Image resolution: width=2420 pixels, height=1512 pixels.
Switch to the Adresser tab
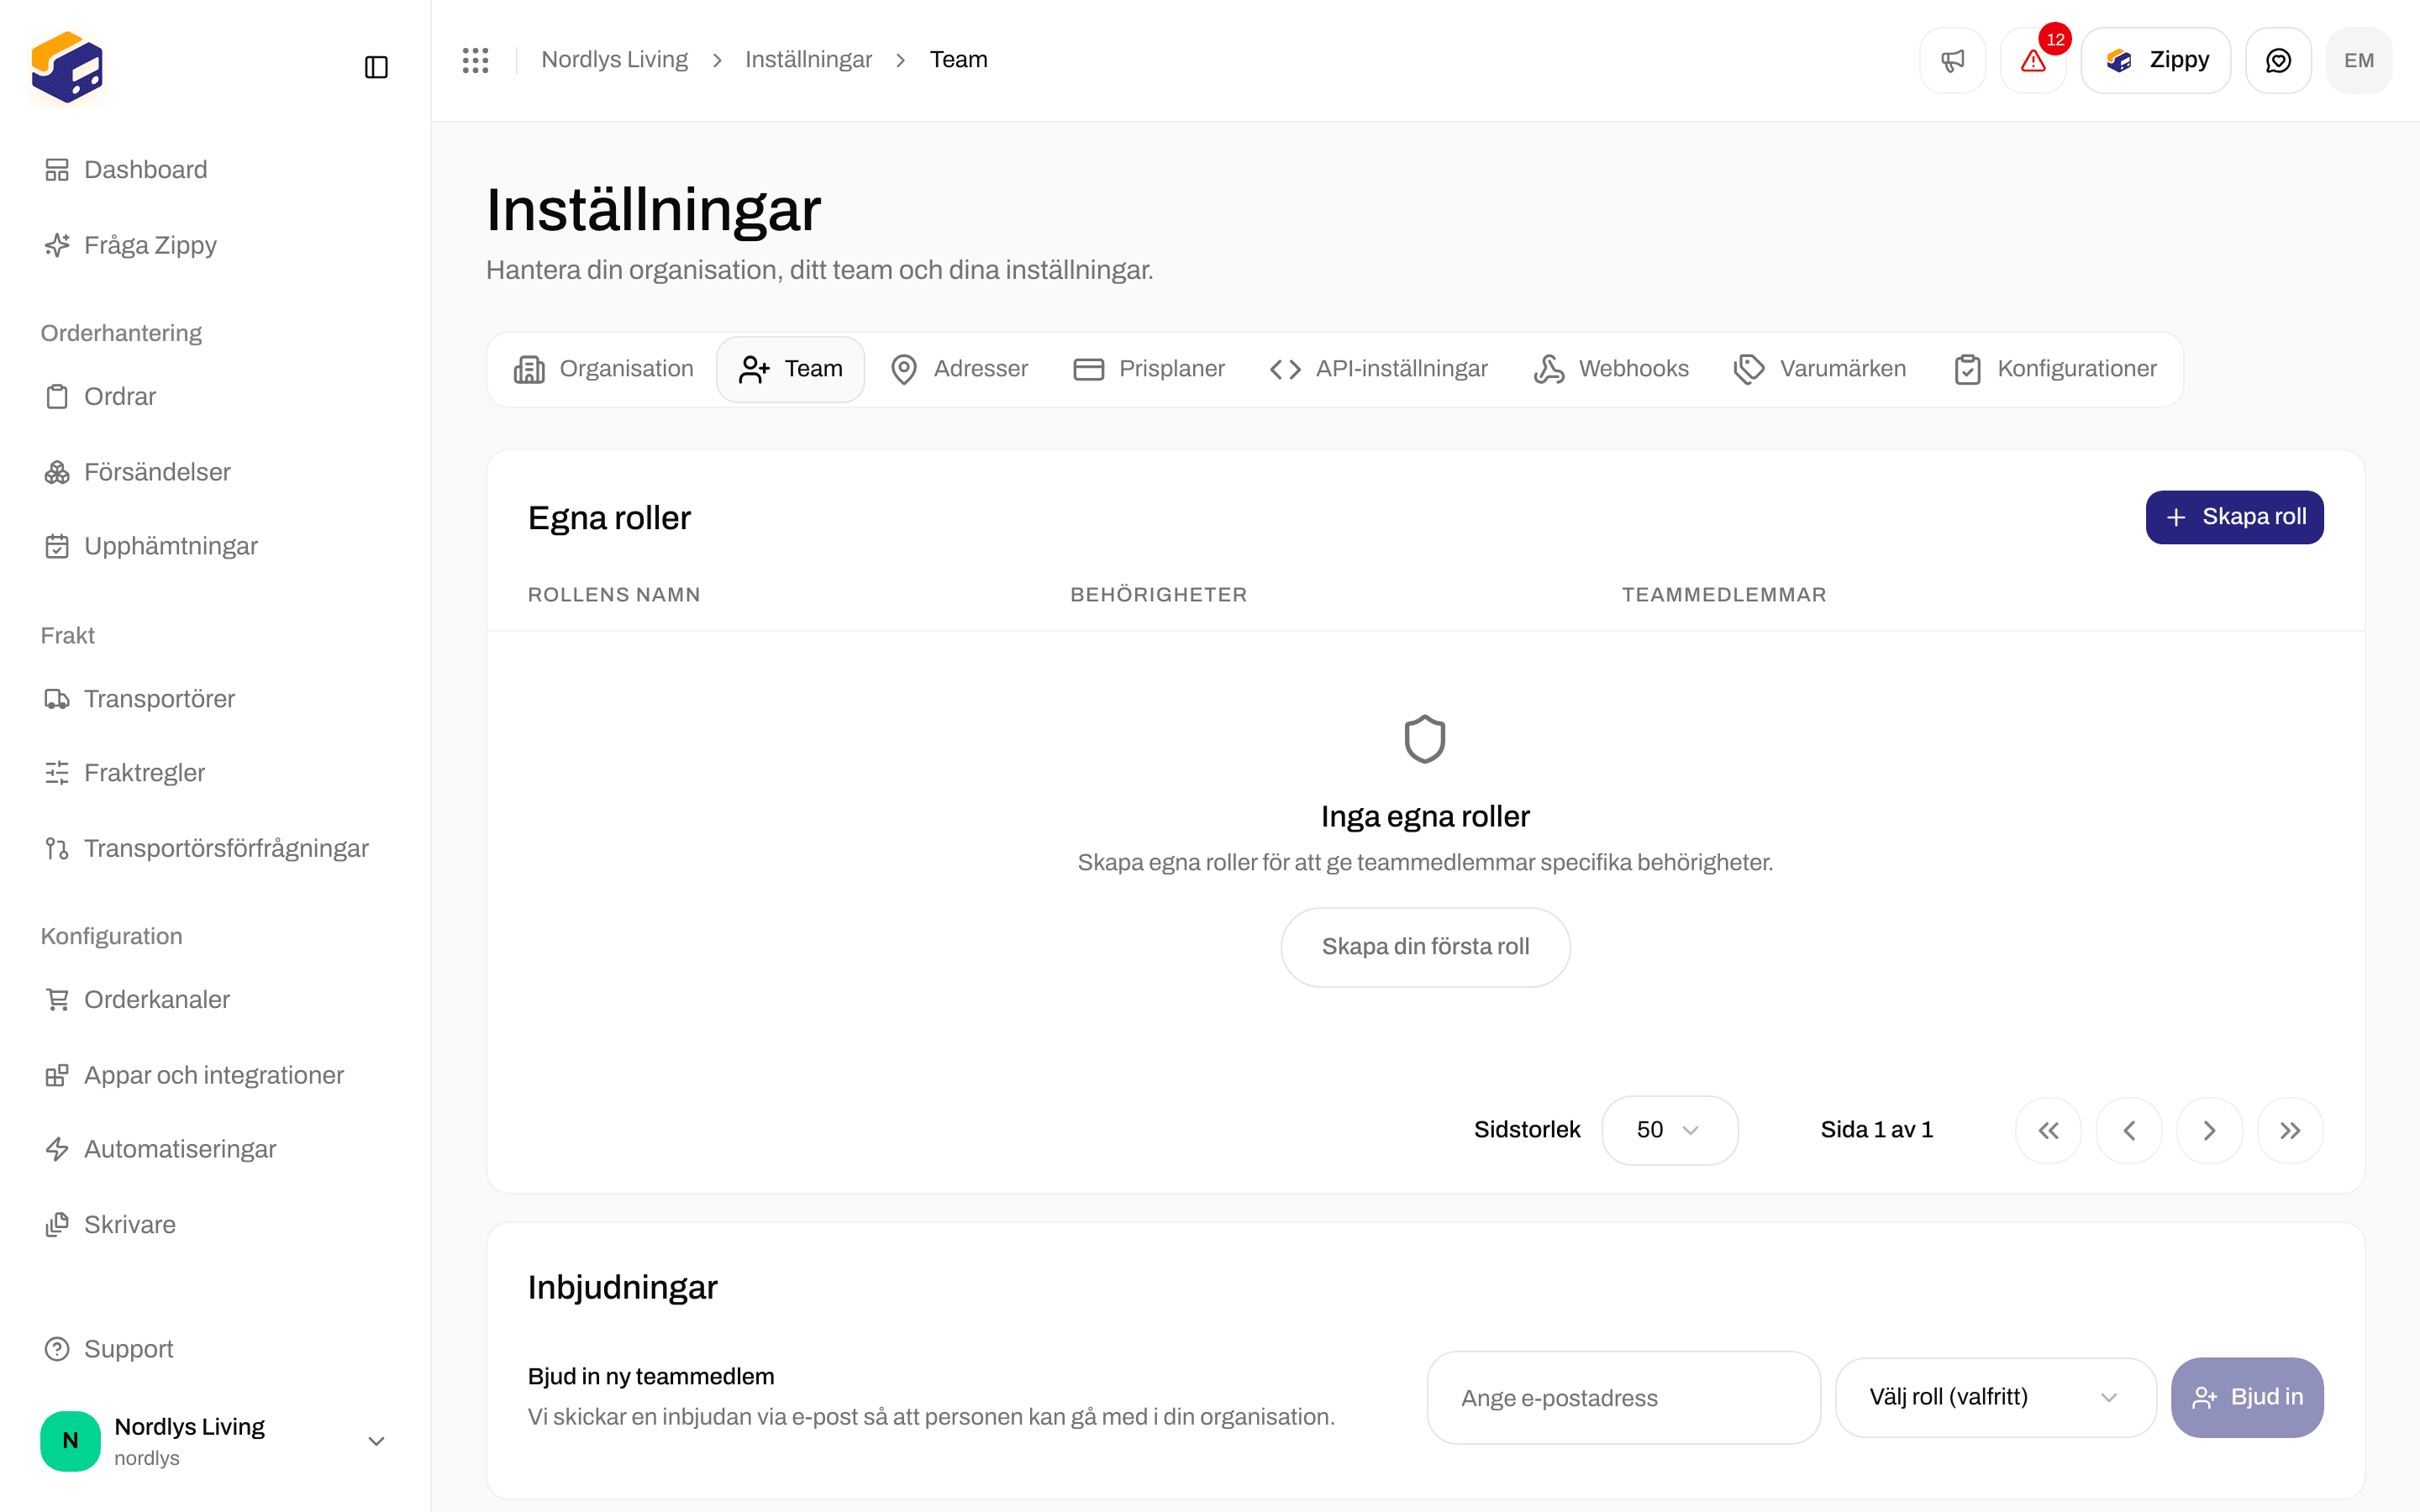click(959, 369)
